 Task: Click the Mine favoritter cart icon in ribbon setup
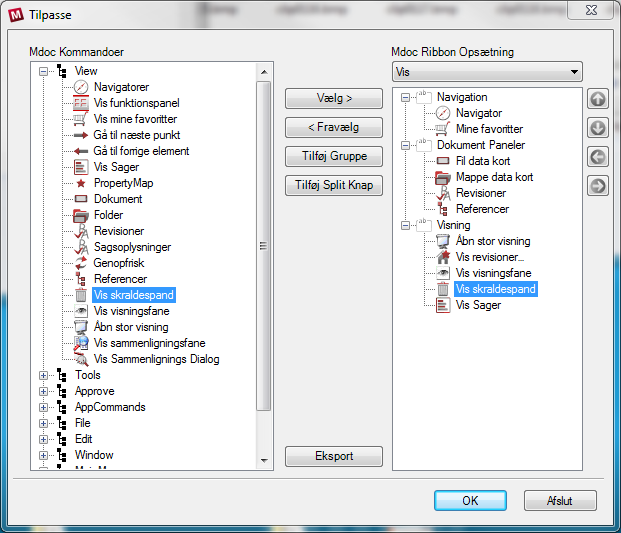click(443, 129)
